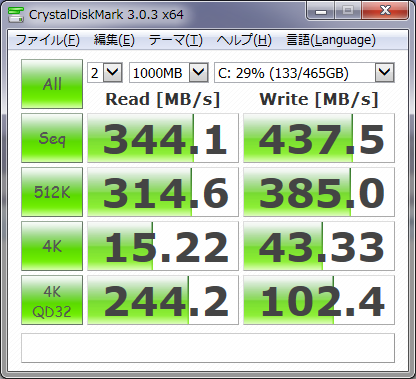Open the ファイル(F) menu
This screenshot has height=379, width=416.
[47, 40]
